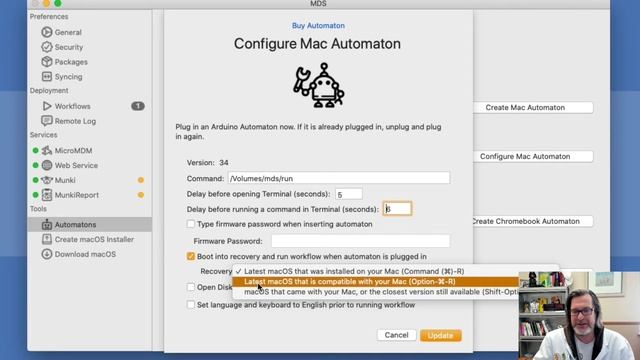Toggle the Open Disk checkbox

coord(191,287)
